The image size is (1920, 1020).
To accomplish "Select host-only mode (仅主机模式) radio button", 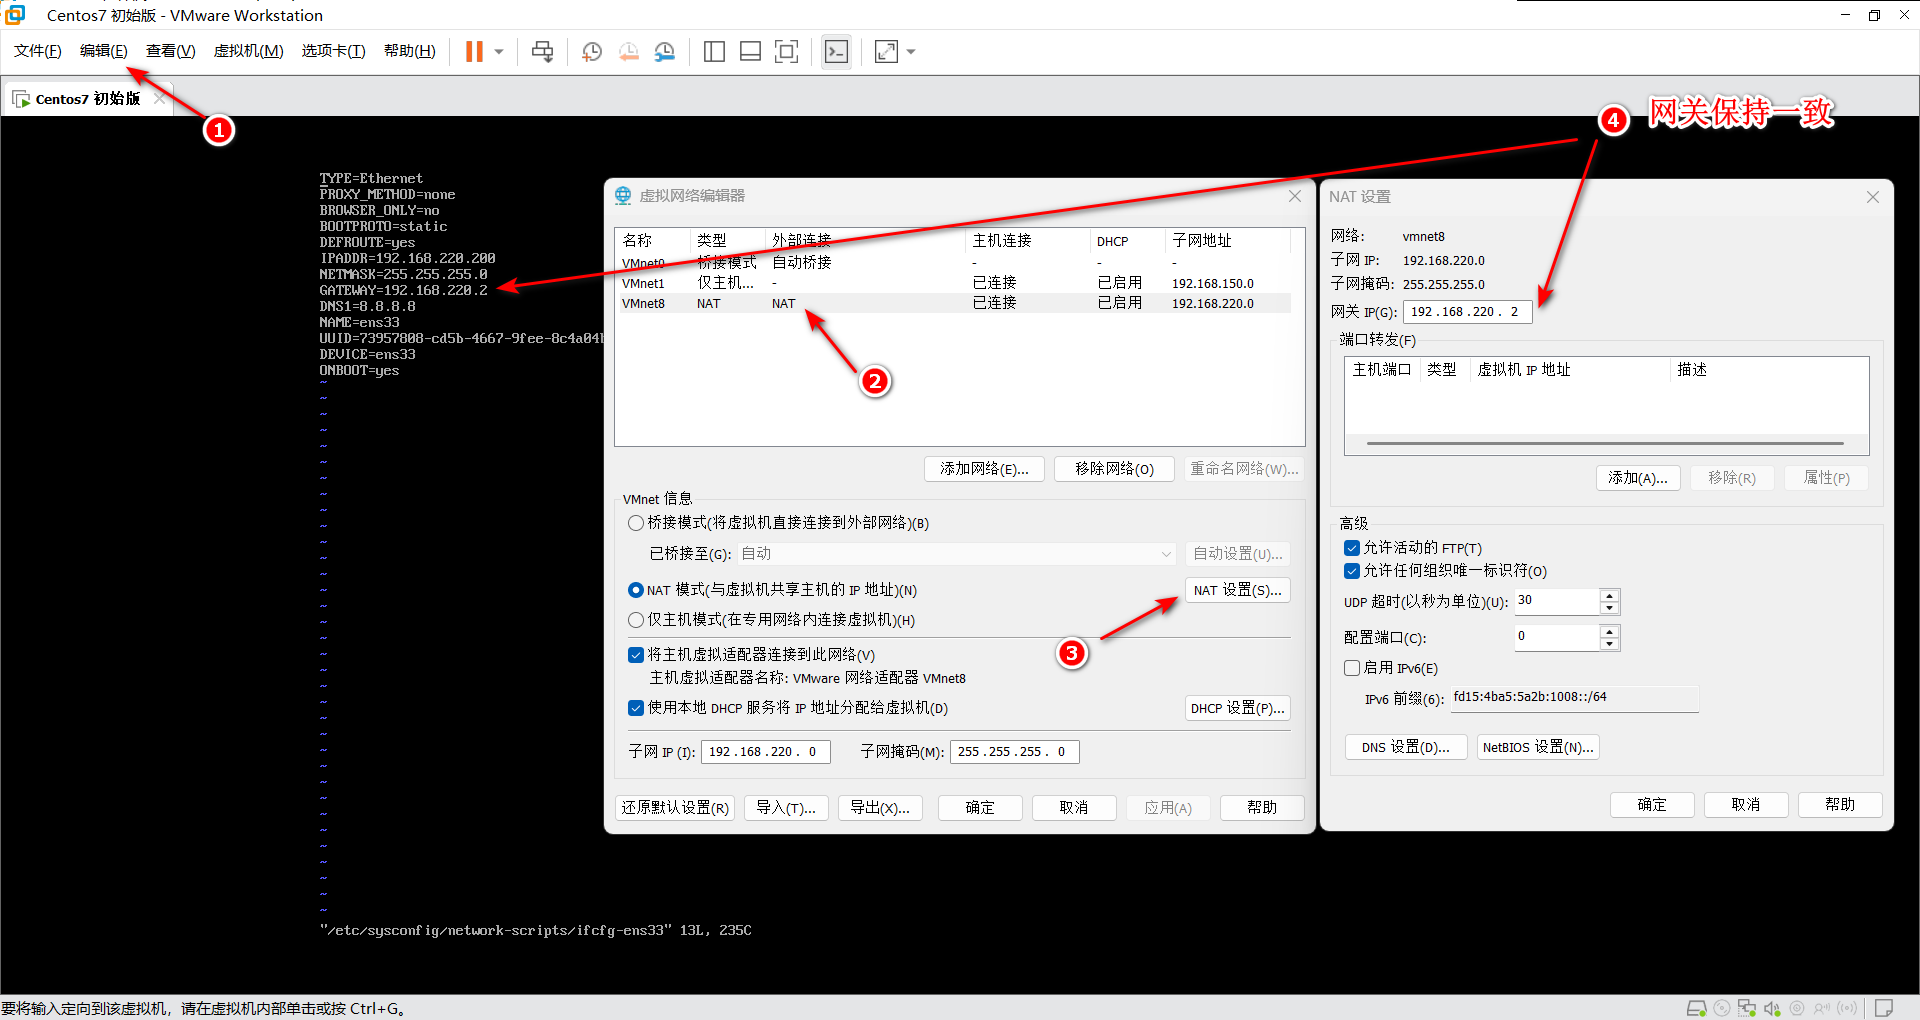I will tap(635, 620).
